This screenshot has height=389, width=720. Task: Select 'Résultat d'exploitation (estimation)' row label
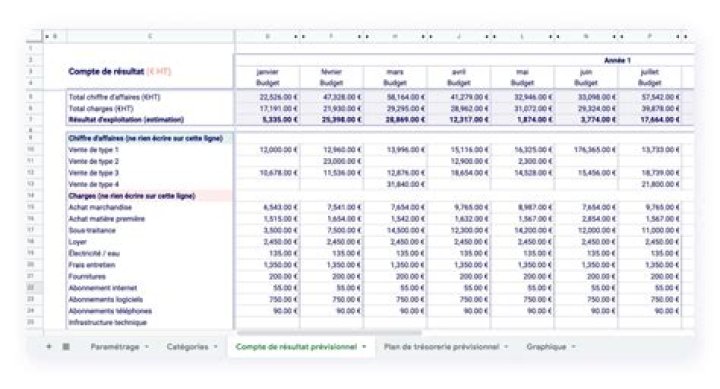(x=126, y=119)
